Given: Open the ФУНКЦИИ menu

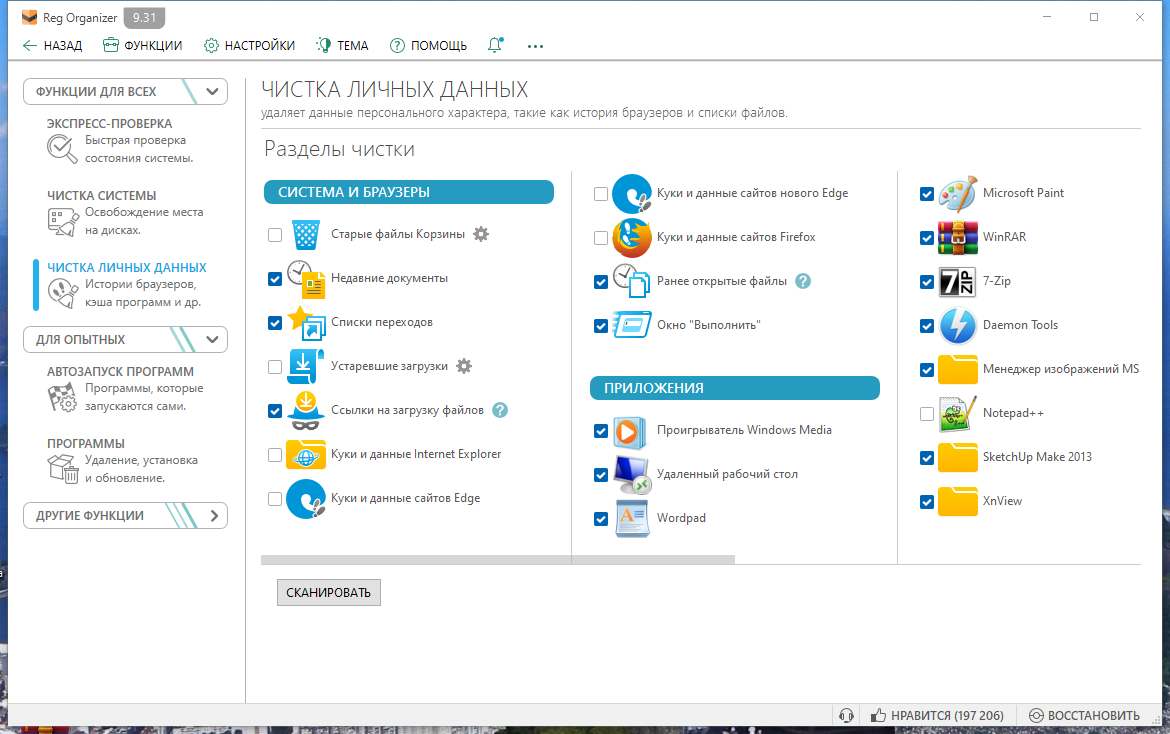Looking at the screenshot, I should coord(143,46).
